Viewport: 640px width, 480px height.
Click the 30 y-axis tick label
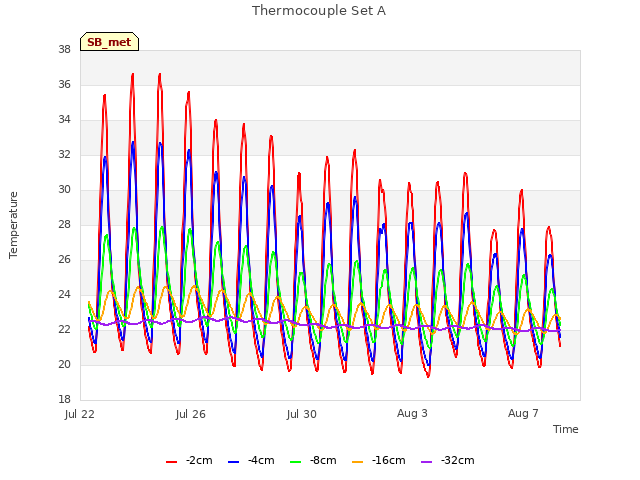click(x=64, y=190)
